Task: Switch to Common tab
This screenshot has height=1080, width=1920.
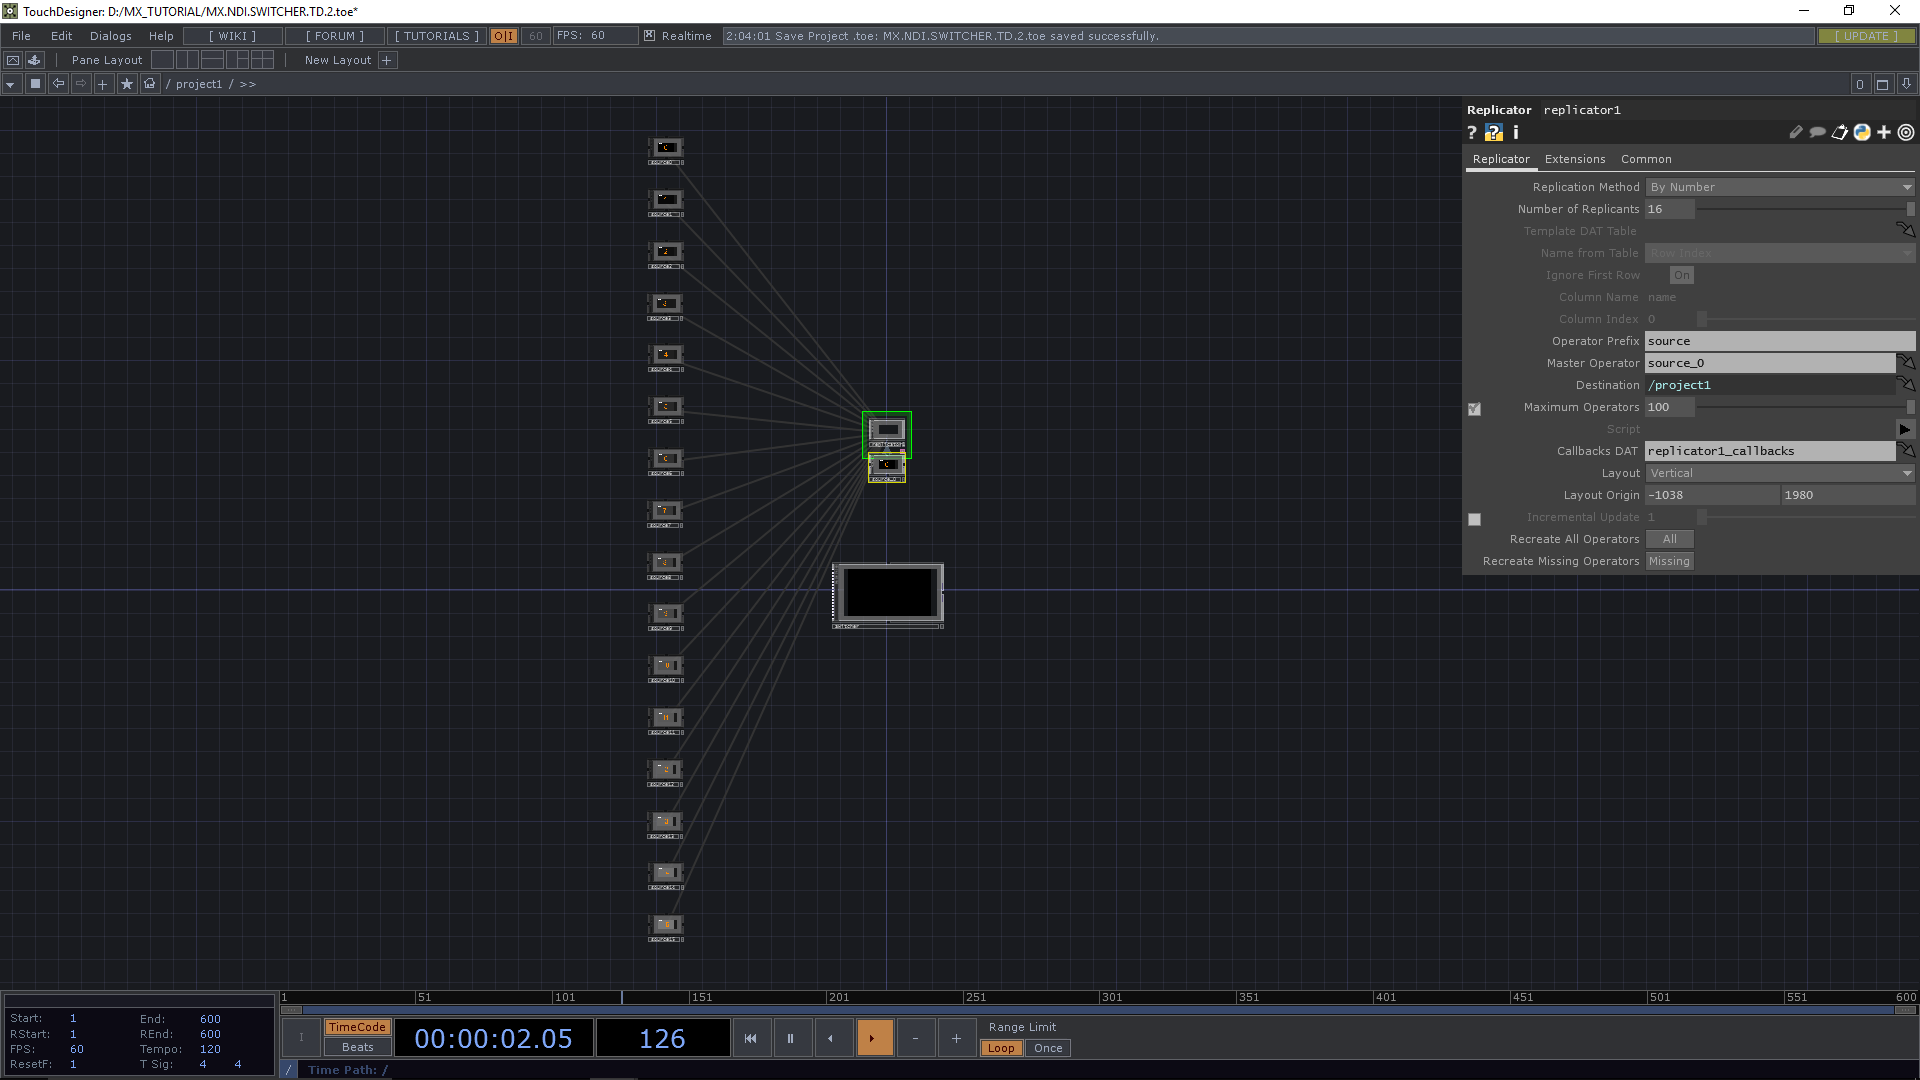Action: 1646,159
